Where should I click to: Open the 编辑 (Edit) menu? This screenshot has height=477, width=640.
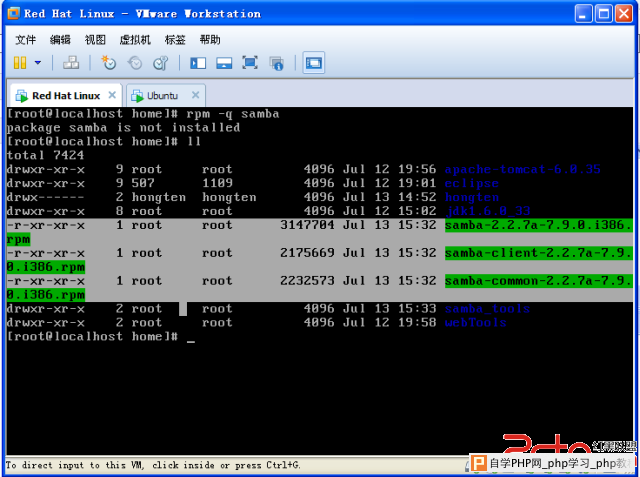pos(60,40)
